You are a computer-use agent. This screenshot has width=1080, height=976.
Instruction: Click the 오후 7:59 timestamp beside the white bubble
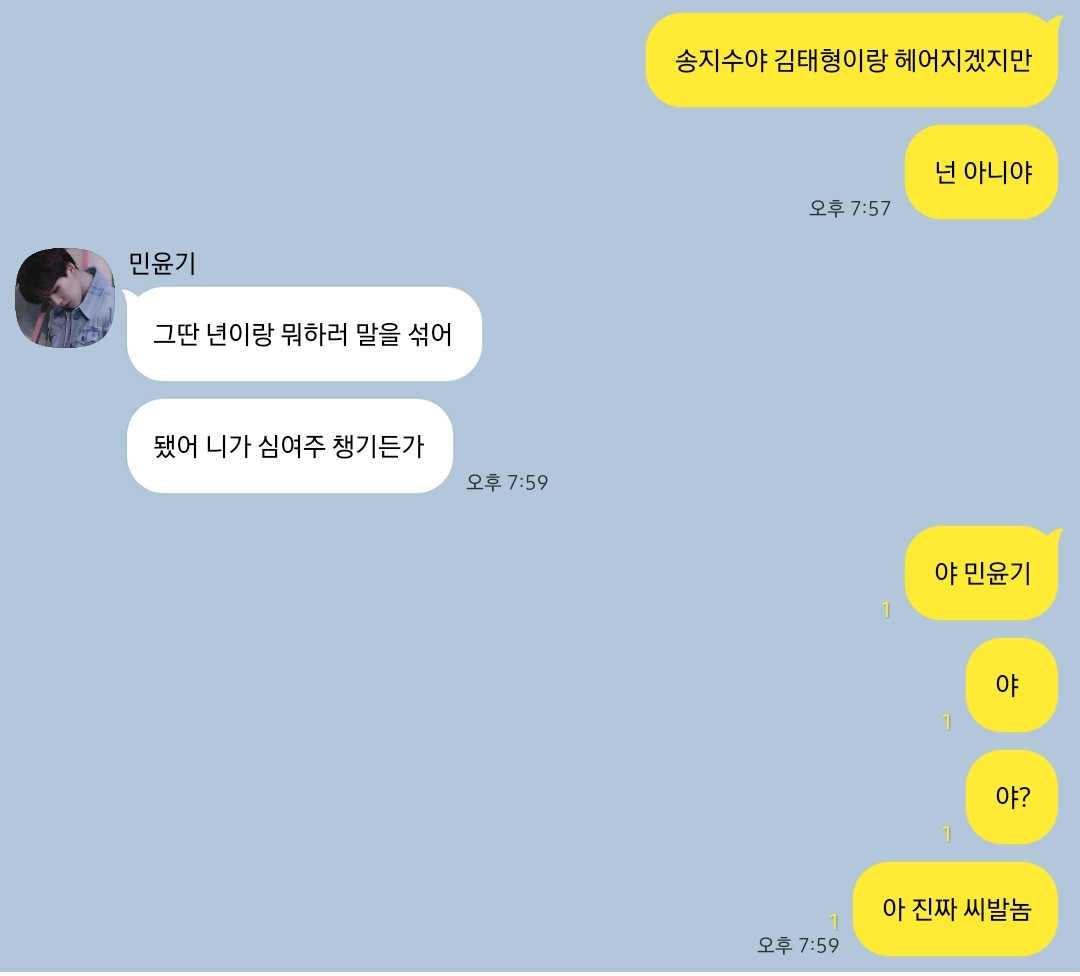click(x=507, y=482)
